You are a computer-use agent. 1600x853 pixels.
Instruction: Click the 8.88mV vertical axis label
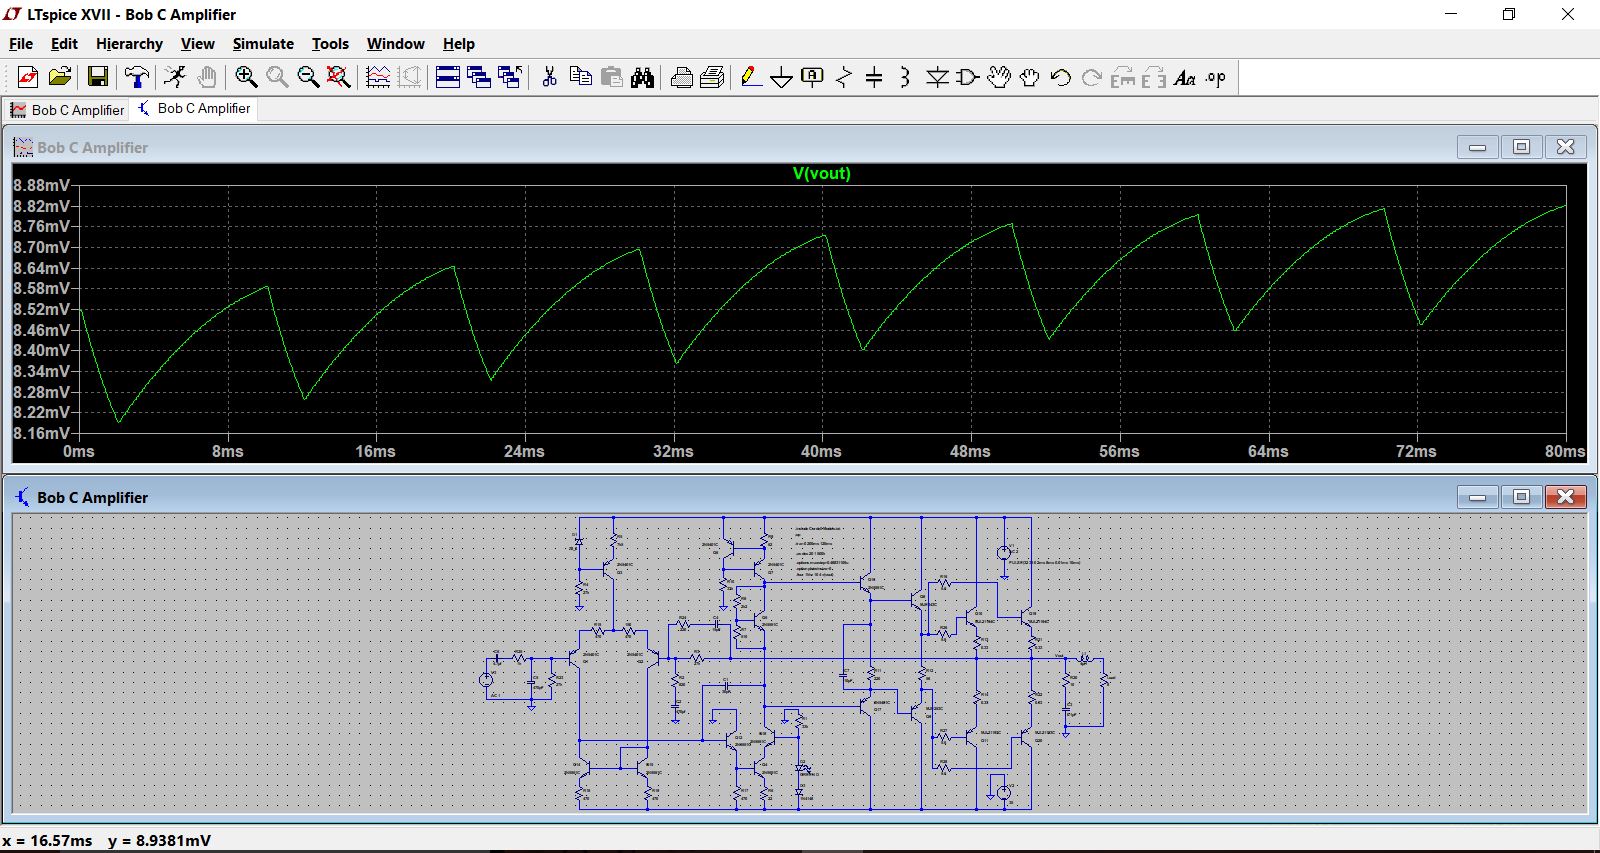coord(41,185)
